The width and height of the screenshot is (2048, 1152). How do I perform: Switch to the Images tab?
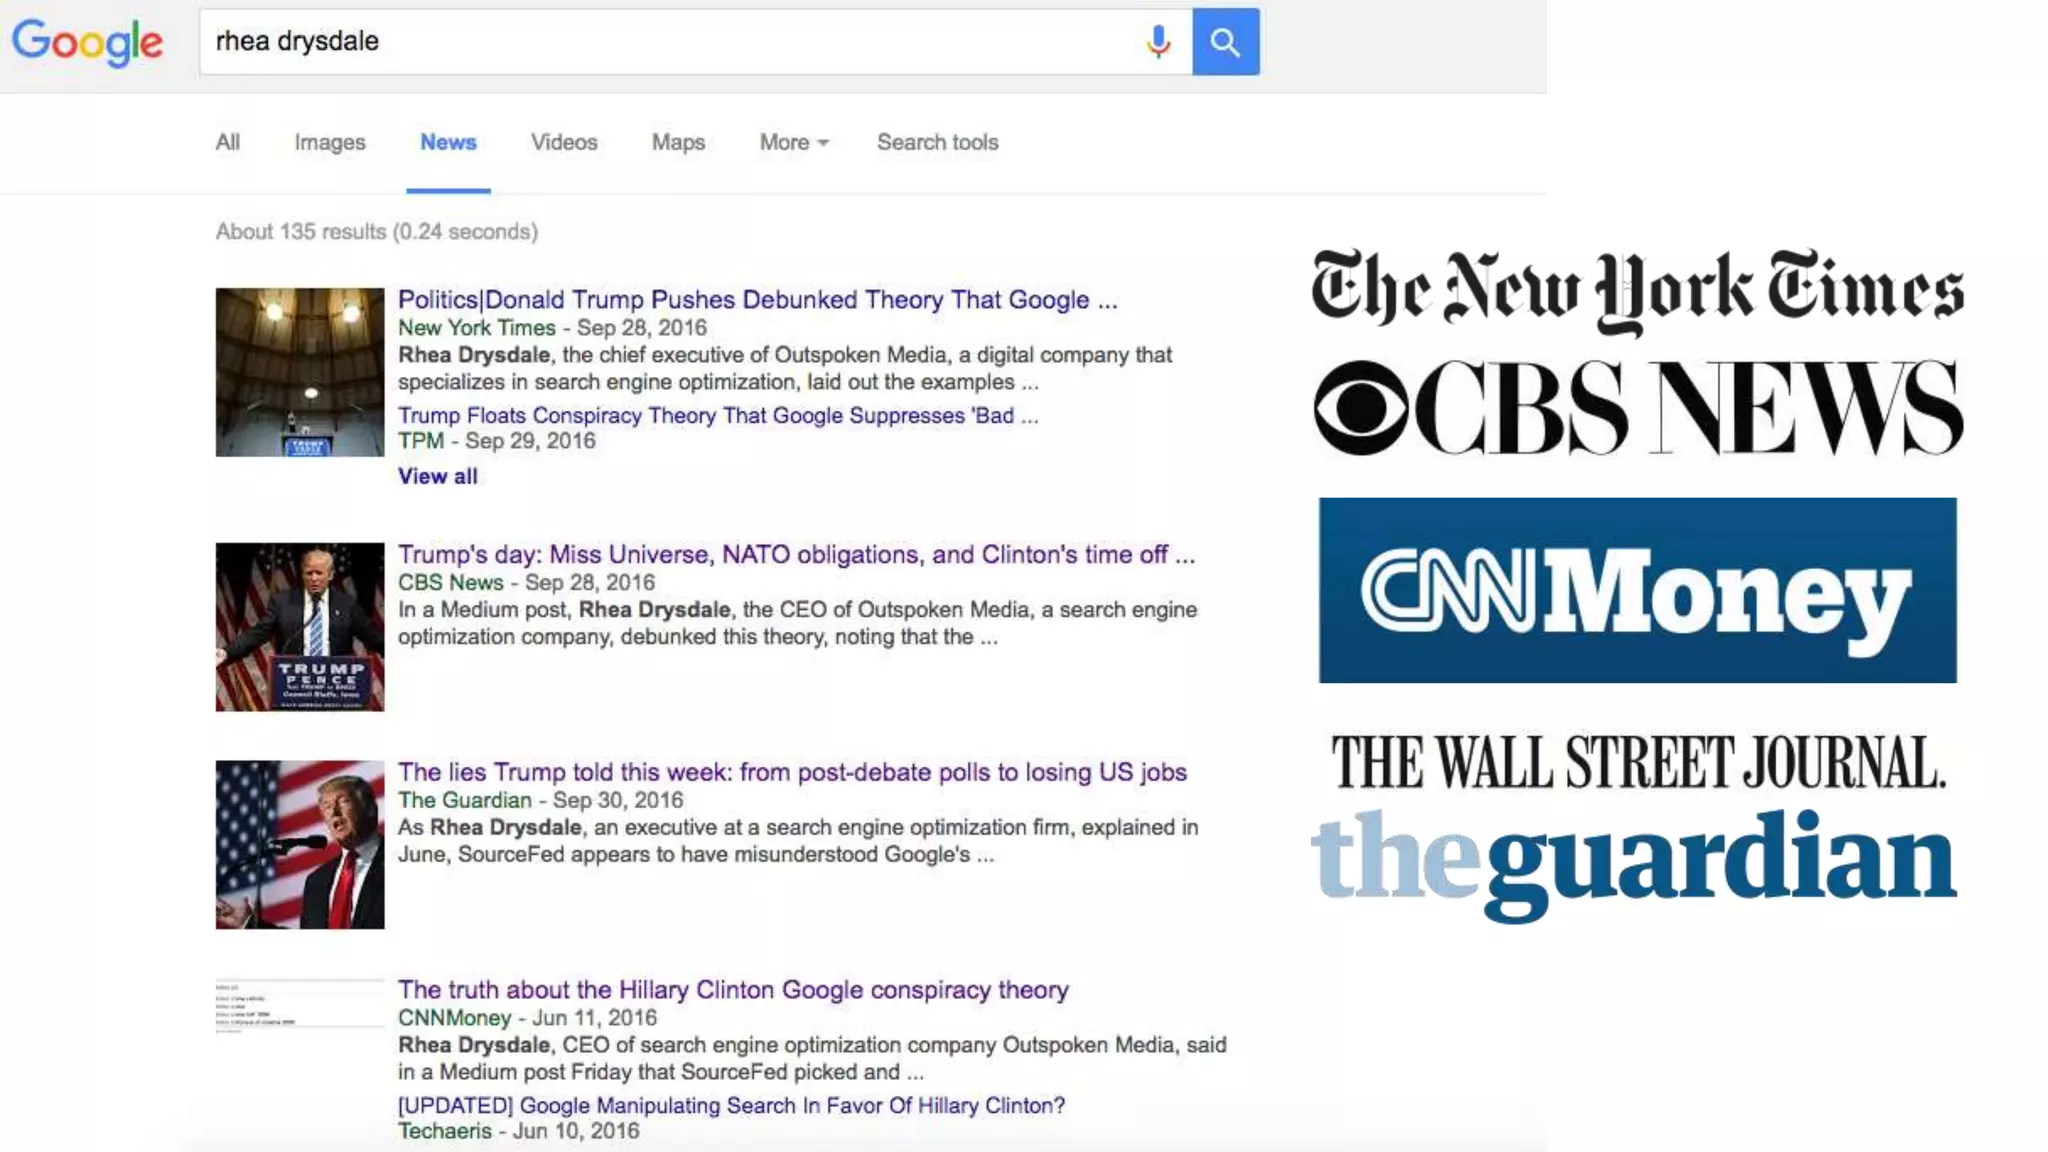coord(329,142)
